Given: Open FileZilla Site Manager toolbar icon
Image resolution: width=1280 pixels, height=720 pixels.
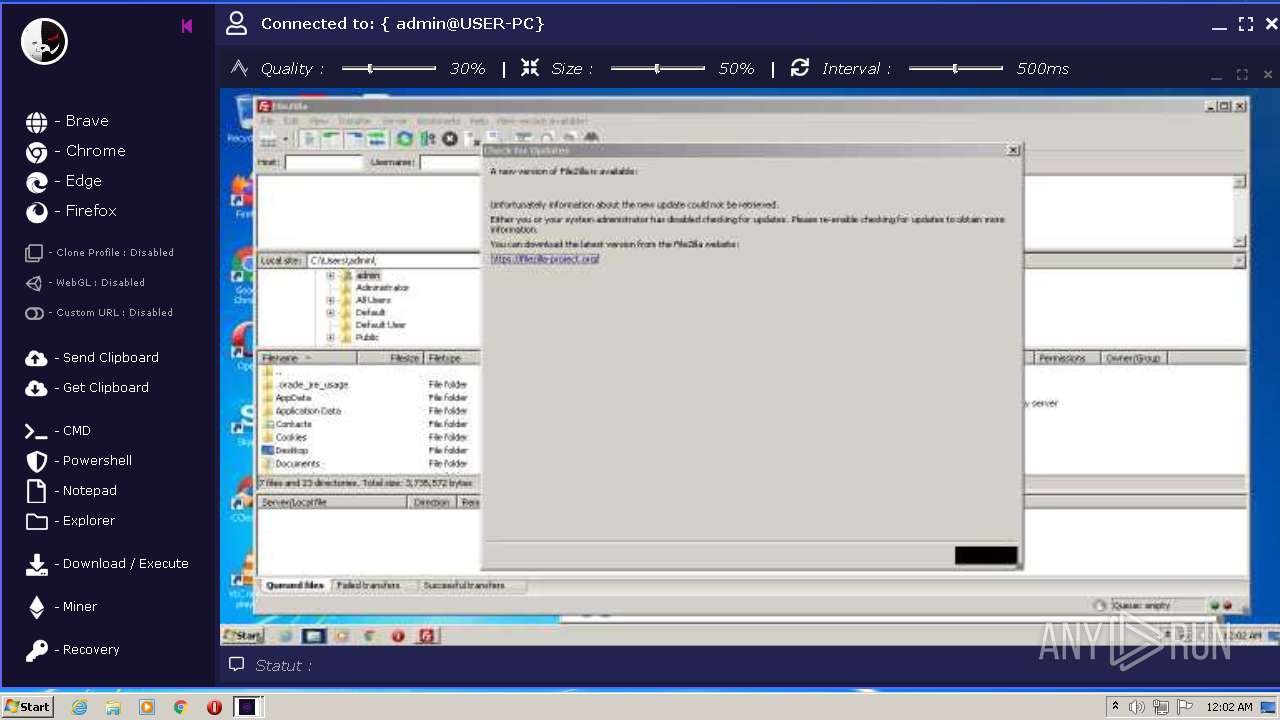Looking at the screenshot, I should tap(267, 139).
